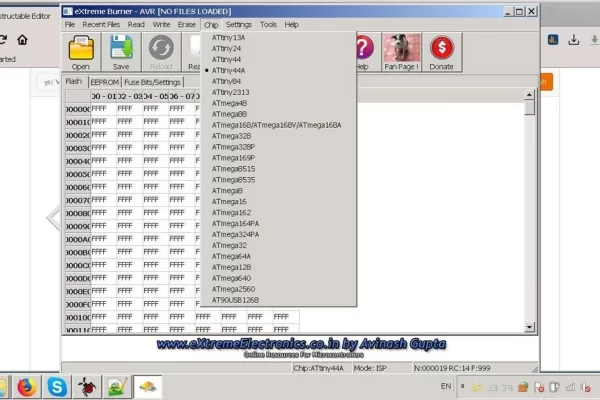The width and height of the screenshot is (600, 400).
Task: Choose ATmega8515 chip
Action: pyautogui.click(x=278, y=169)
